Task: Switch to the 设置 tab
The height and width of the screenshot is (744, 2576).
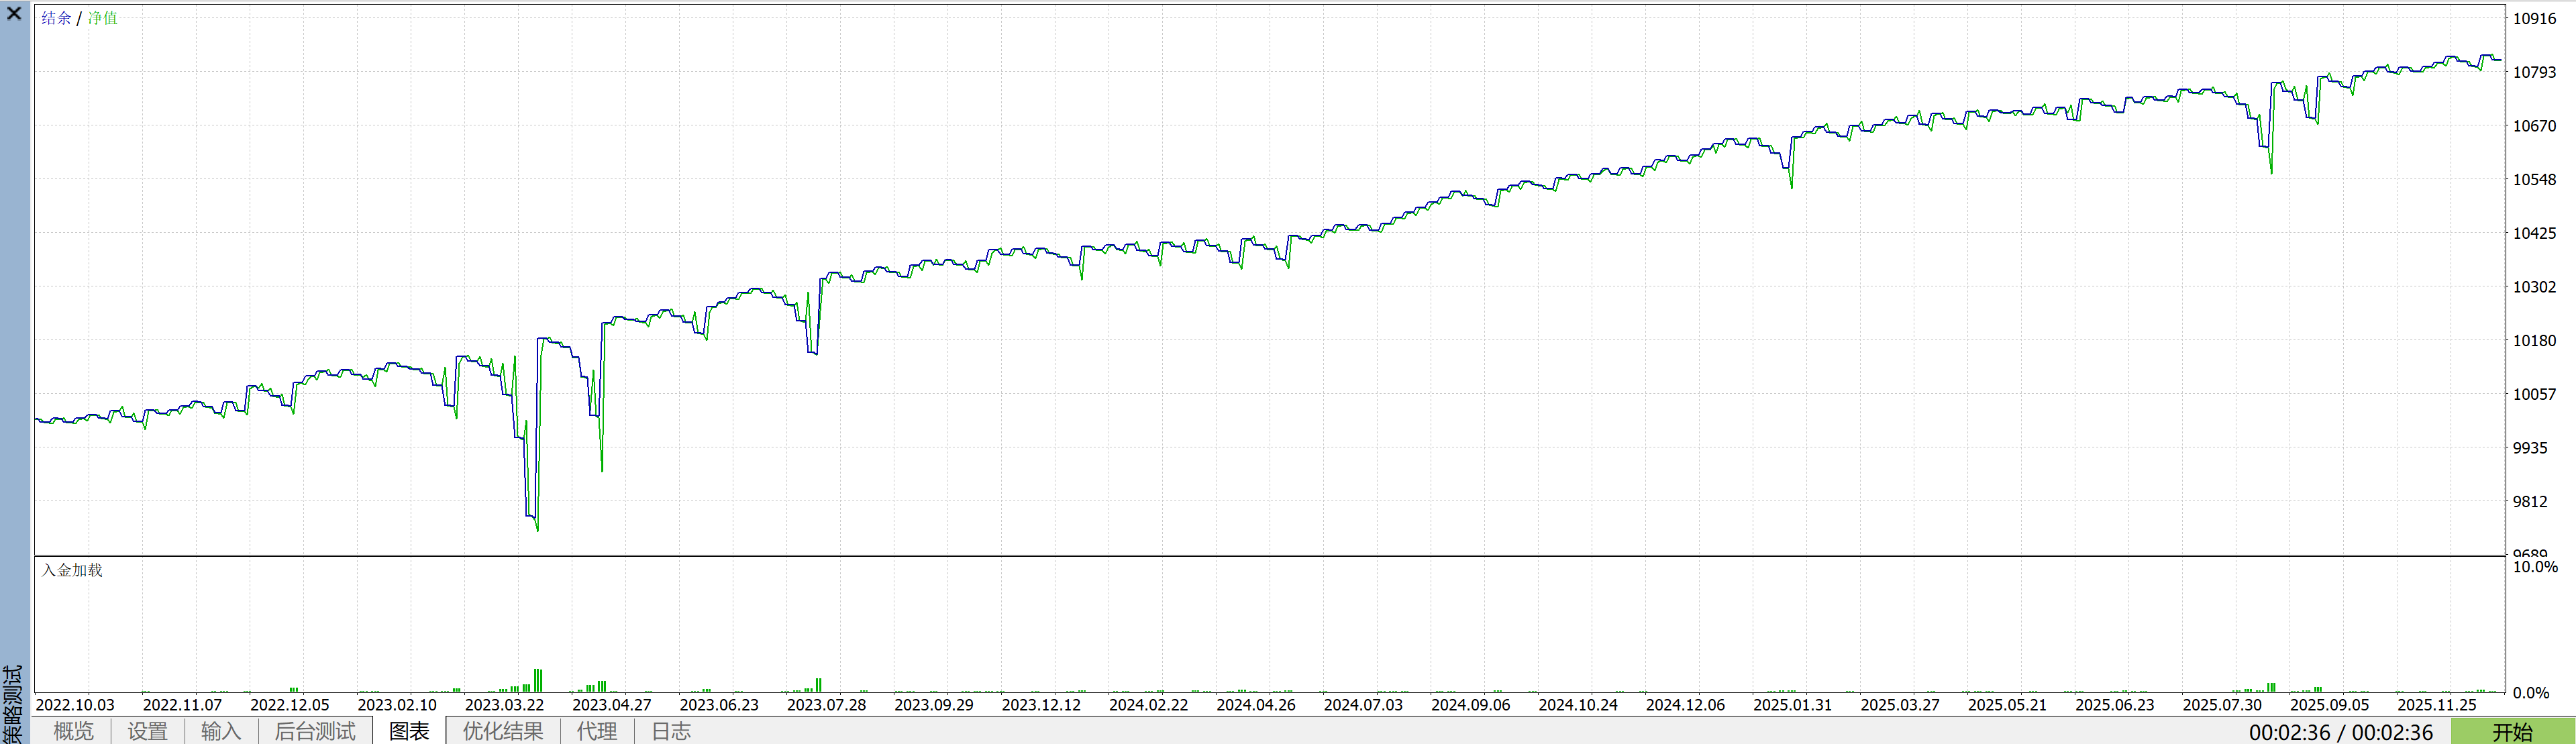Action: (x=147, y=731)
